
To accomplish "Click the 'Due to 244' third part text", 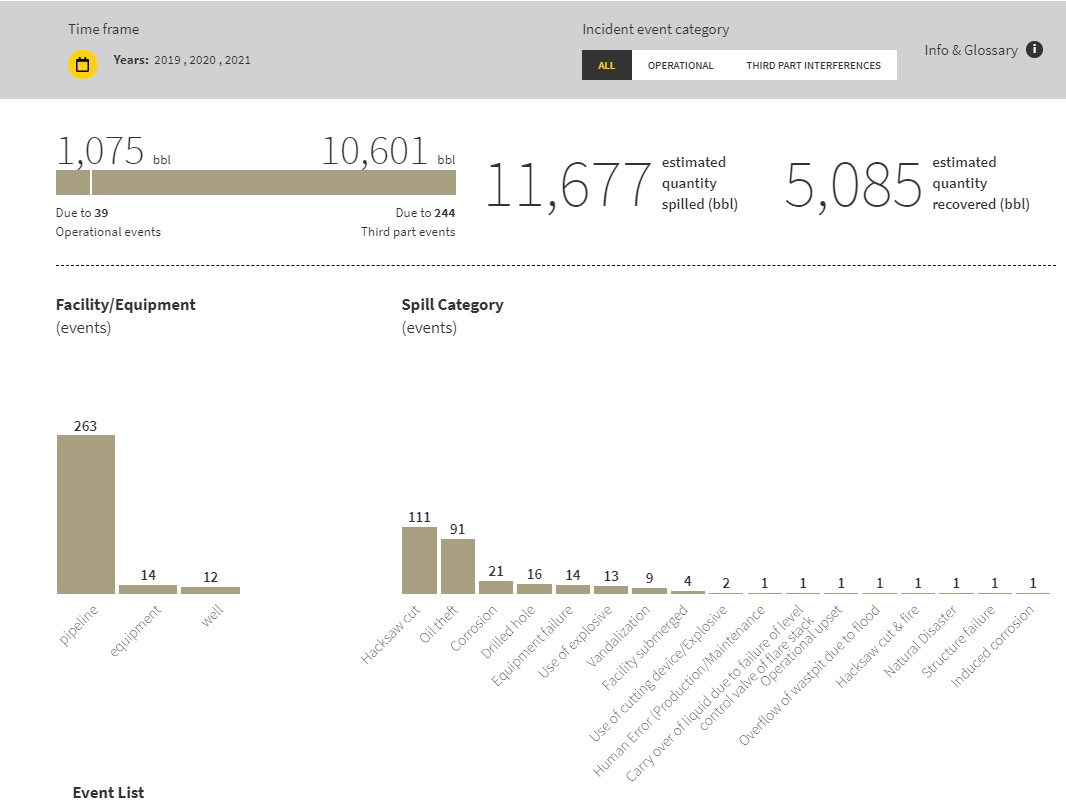I will 425,213.
